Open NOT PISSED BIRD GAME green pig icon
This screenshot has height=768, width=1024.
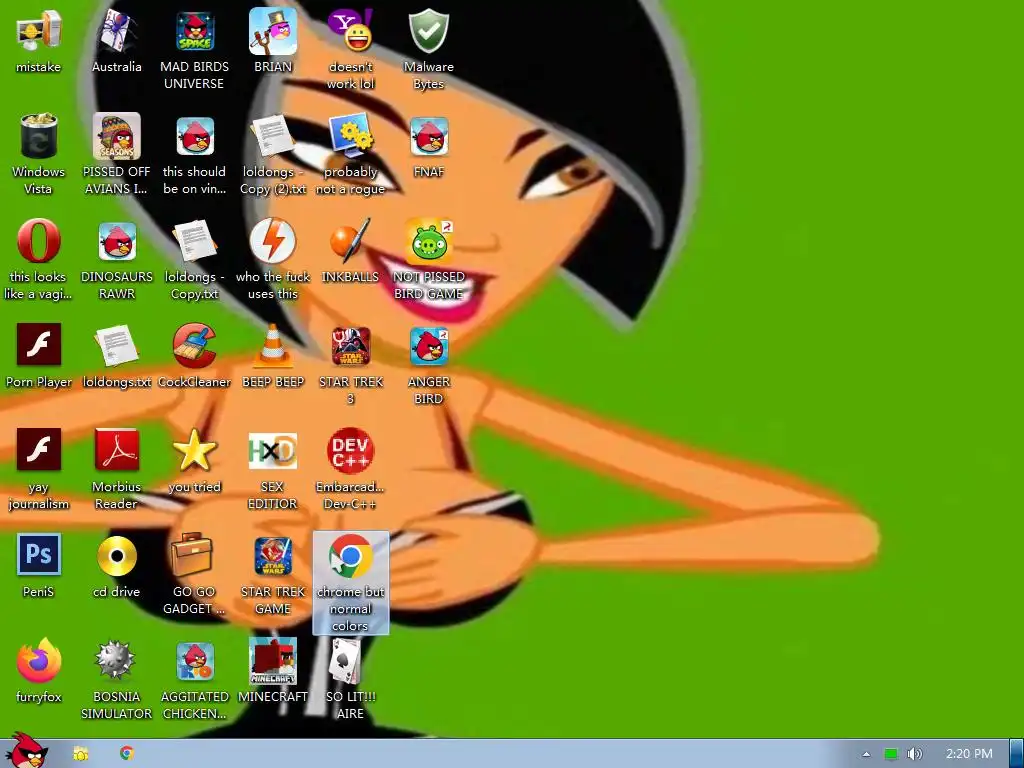coord(428,241)
